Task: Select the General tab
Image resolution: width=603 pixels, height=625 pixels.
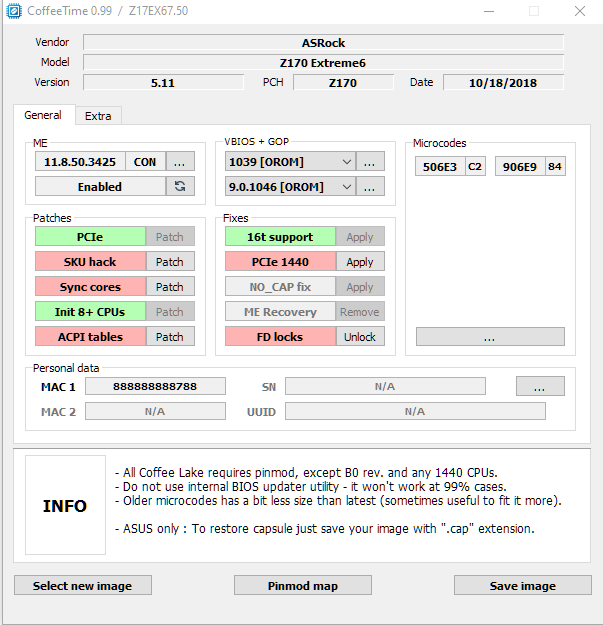Action: tap(43, 115)
